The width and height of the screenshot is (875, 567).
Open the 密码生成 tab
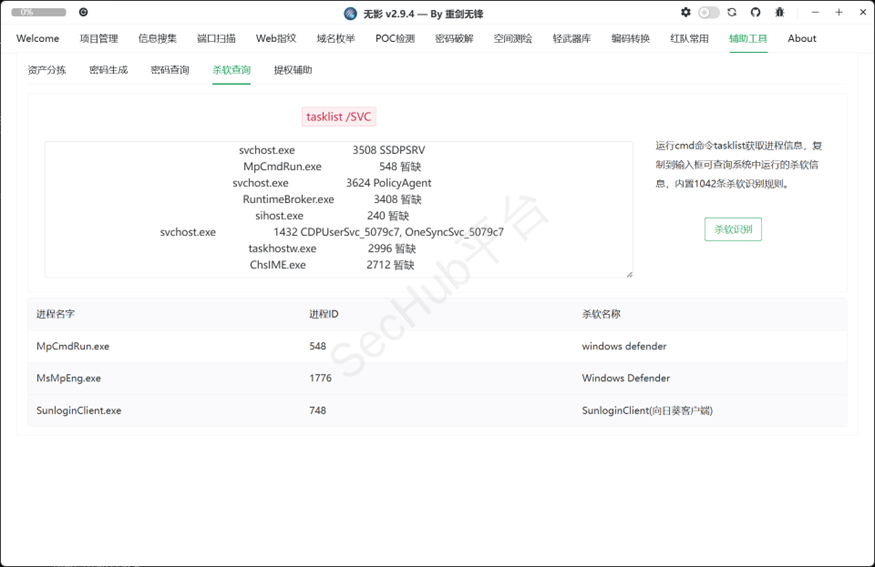(x=108, y=70)
